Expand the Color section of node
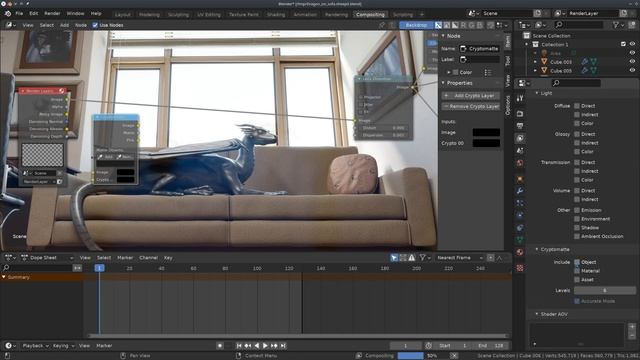The height and width of the screenshot is (360, 640). (449, 72)
